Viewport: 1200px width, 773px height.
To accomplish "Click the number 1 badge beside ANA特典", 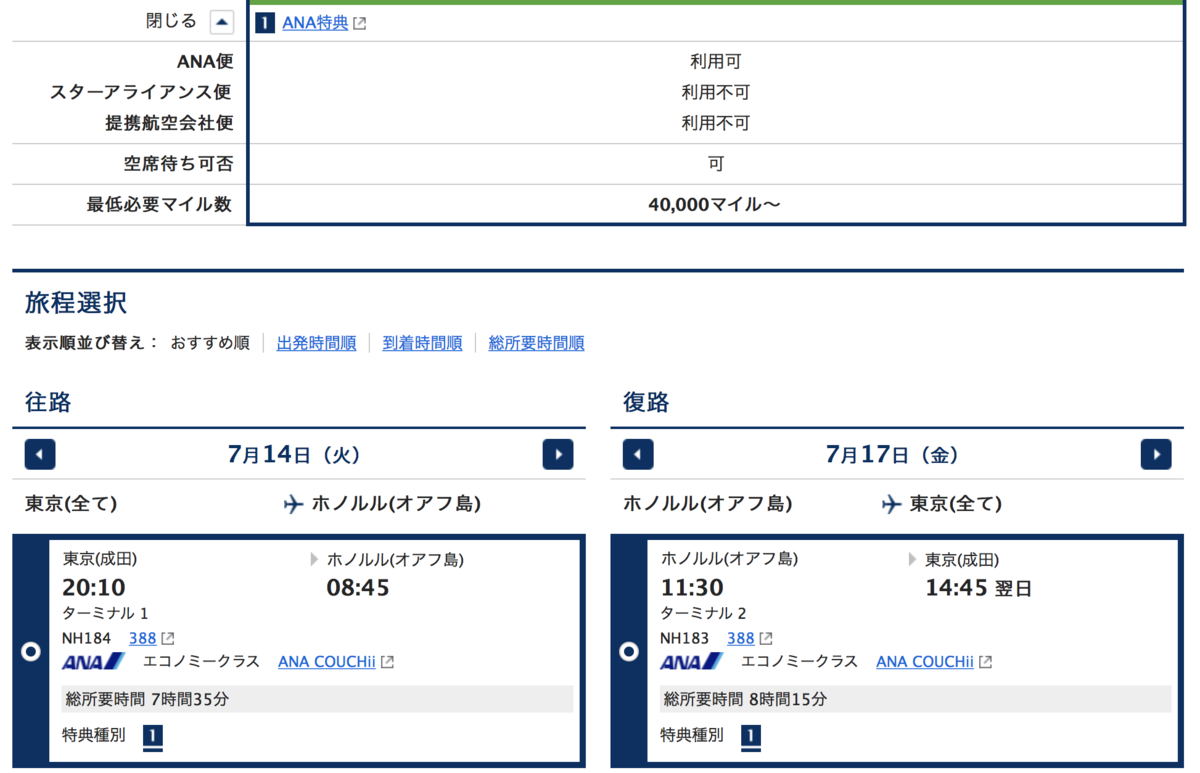I will (264, 22).
